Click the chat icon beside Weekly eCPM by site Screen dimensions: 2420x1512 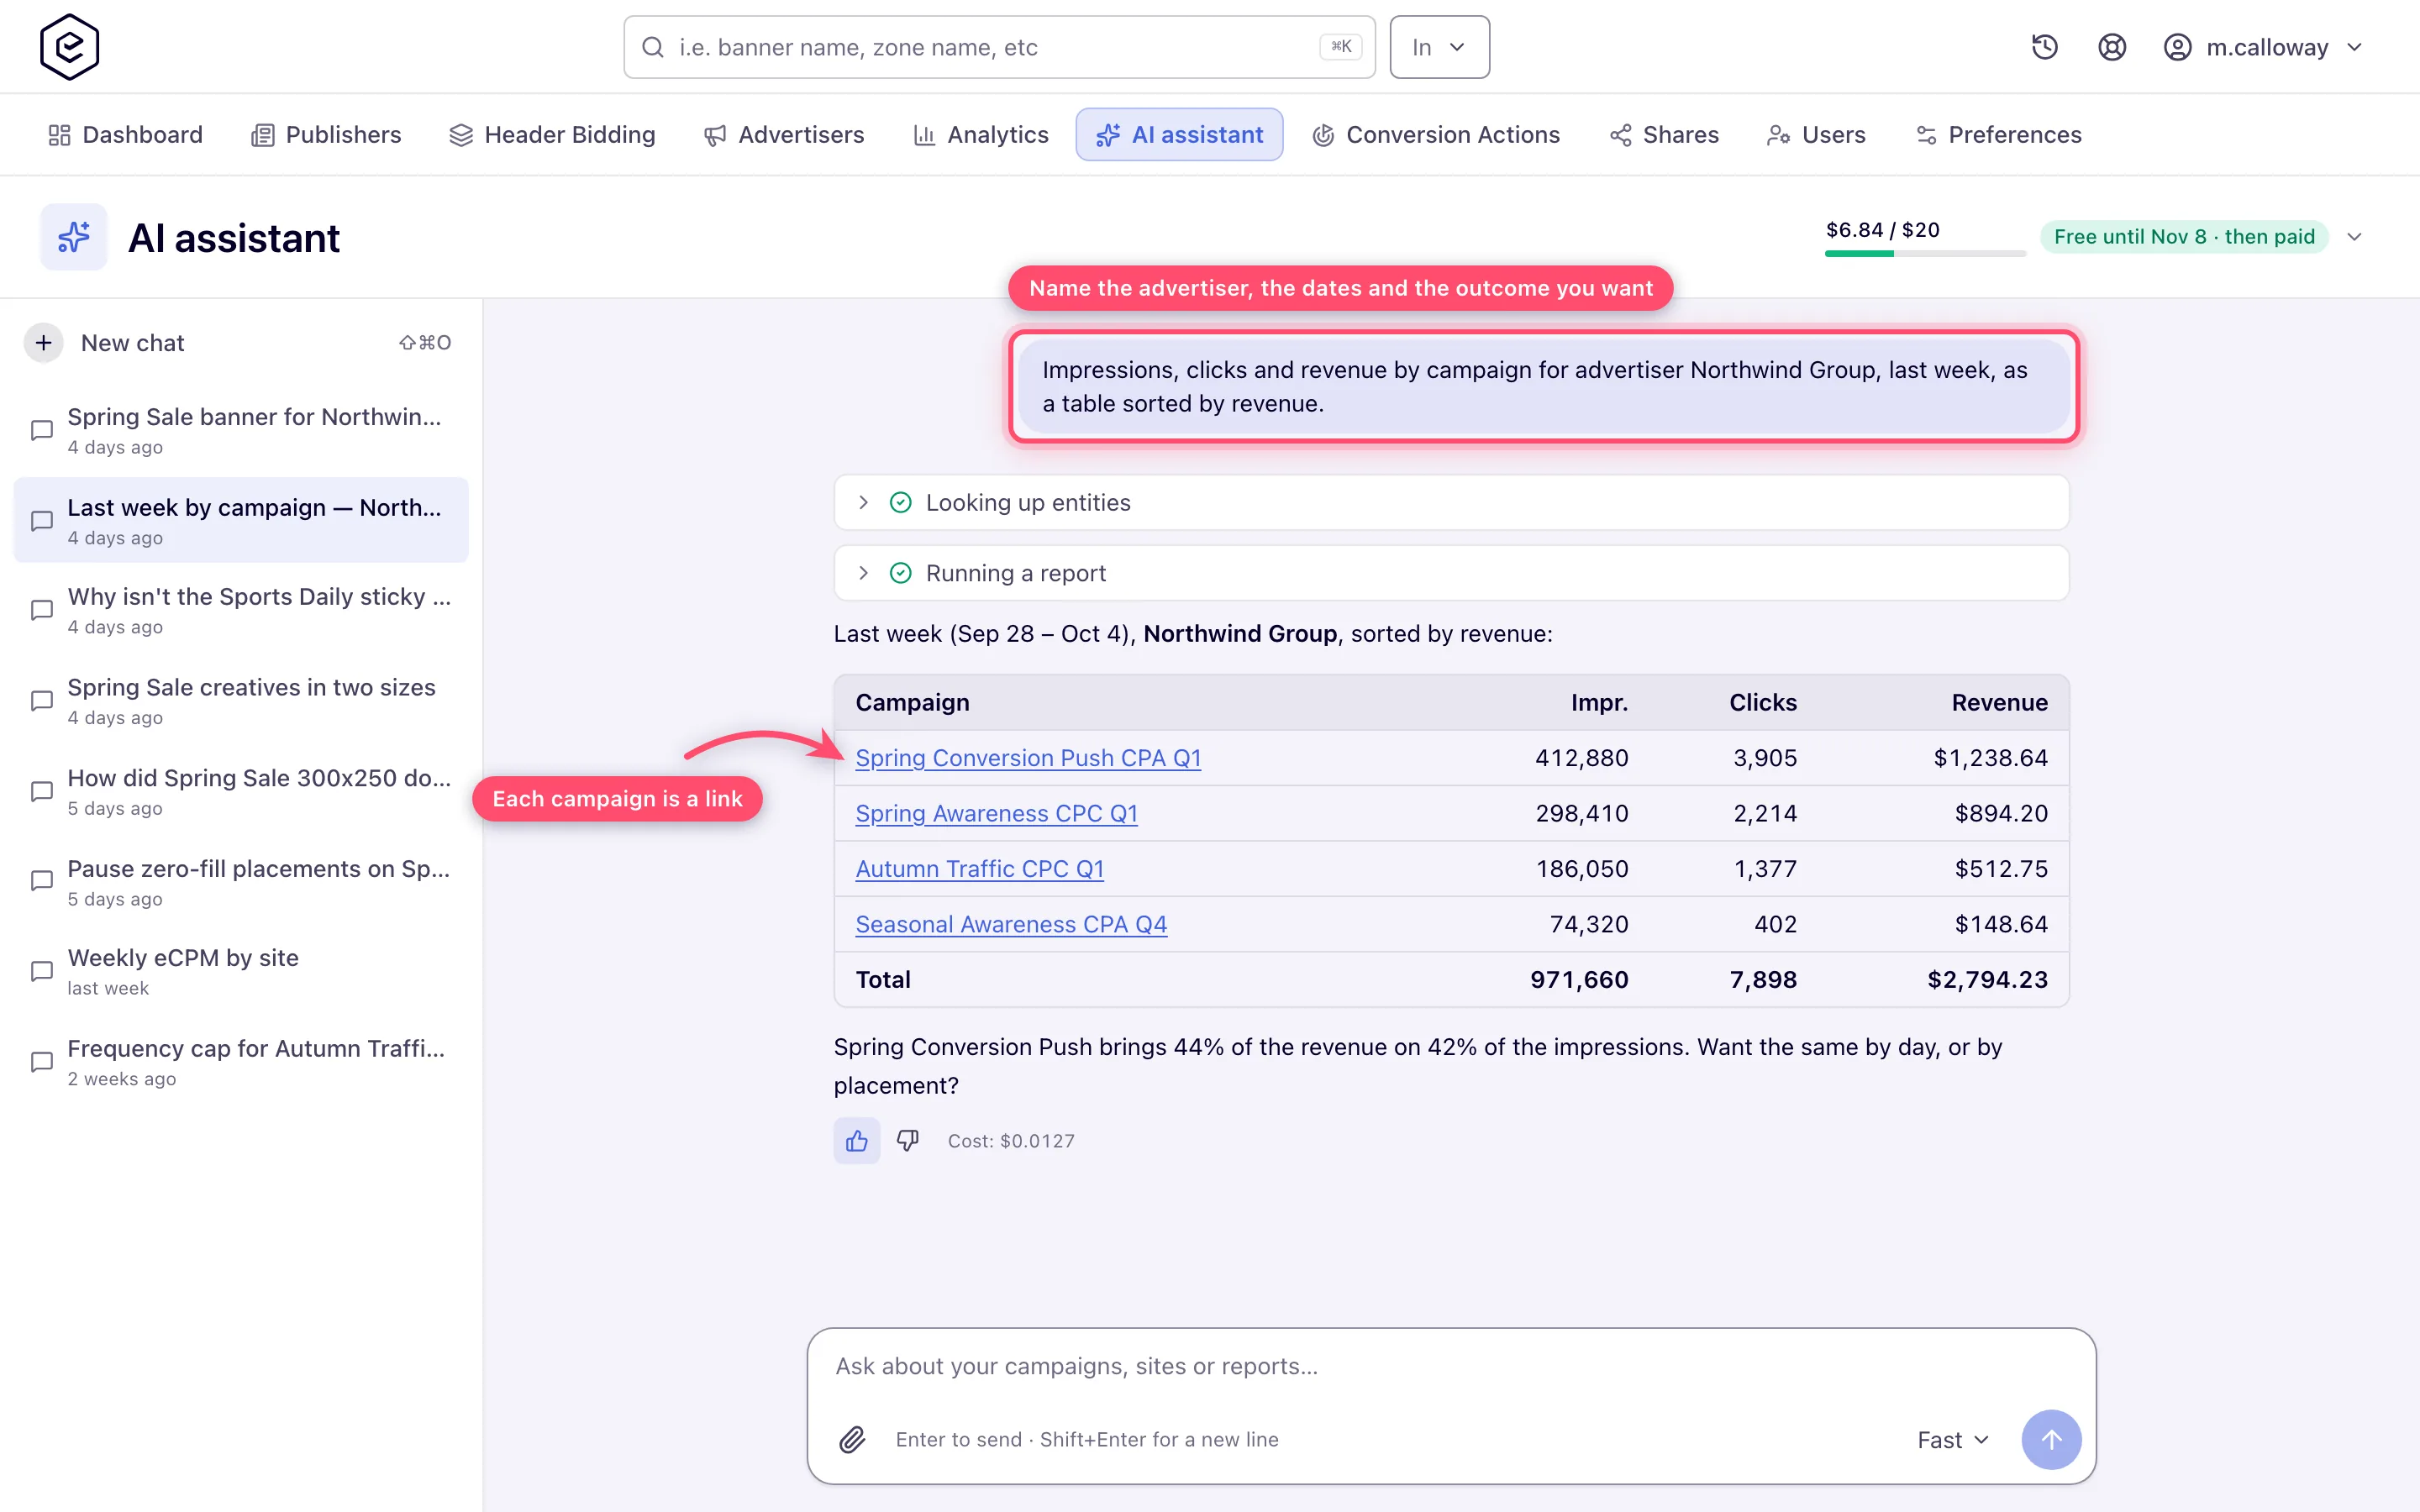point(42,971)
